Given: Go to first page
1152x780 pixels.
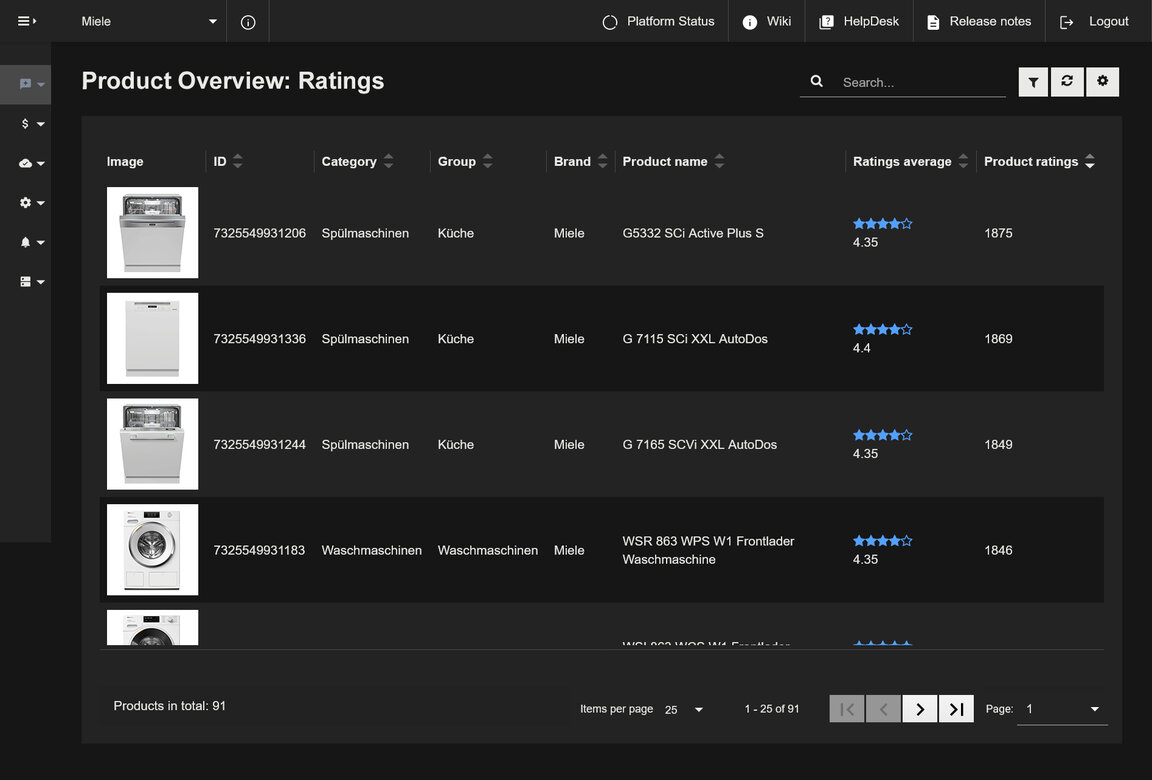Looking at the screenshot, I should 846,709.
